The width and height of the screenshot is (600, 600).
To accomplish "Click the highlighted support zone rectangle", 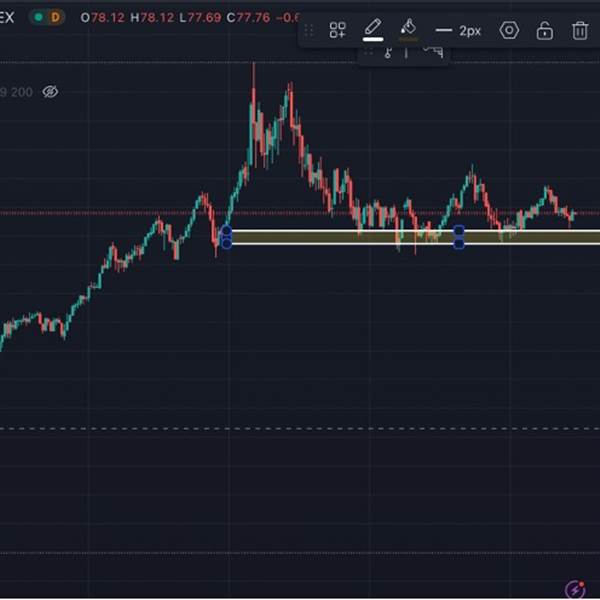I will pyautogui.click(x=340, y=237).
